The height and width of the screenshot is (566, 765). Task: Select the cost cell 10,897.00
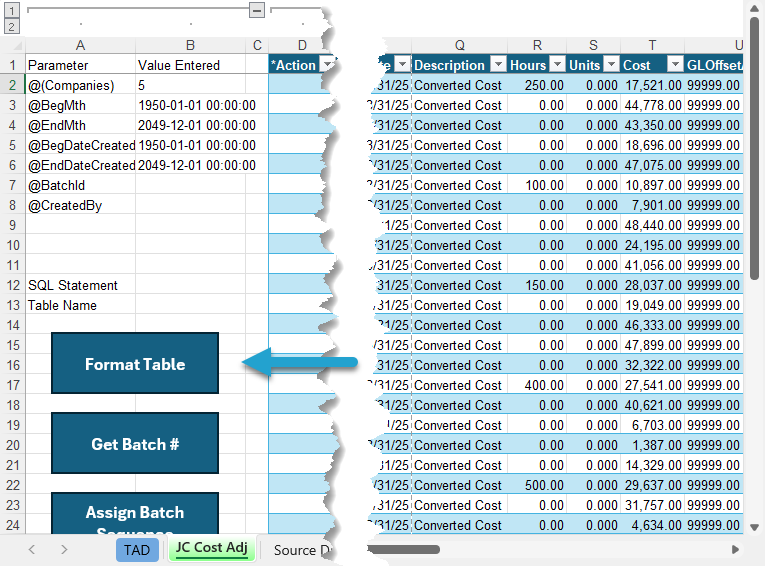652,185
